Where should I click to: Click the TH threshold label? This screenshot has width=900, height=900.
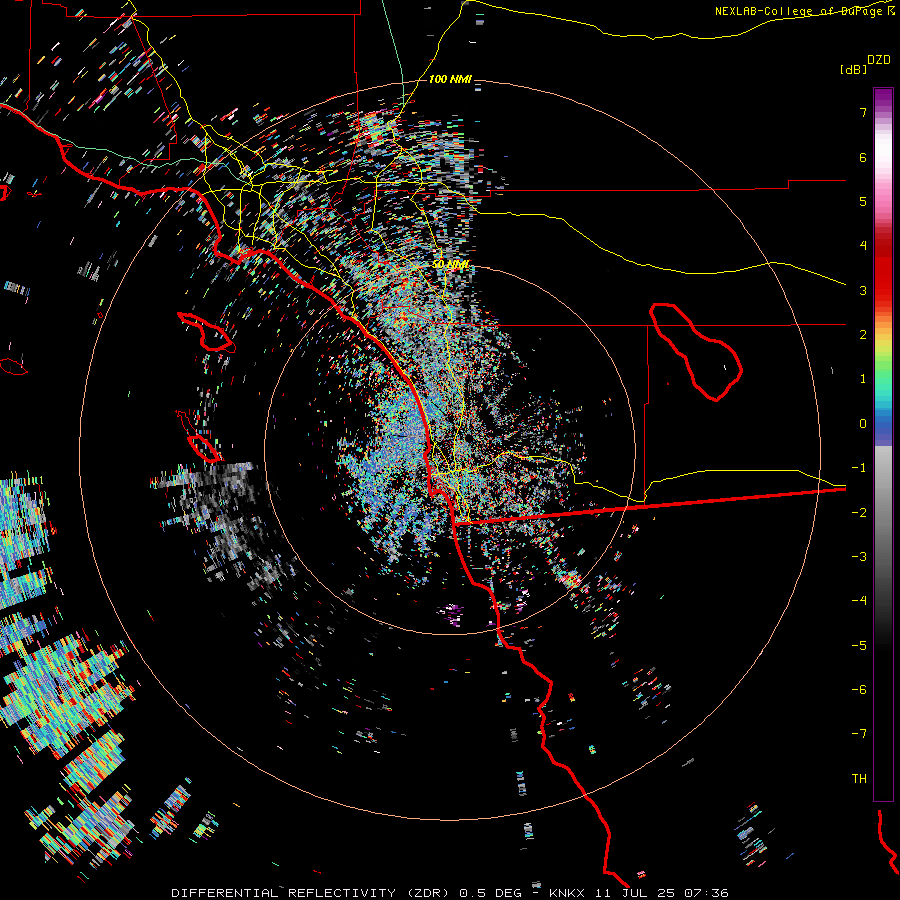pyautogui.click(x=859, y=779)
